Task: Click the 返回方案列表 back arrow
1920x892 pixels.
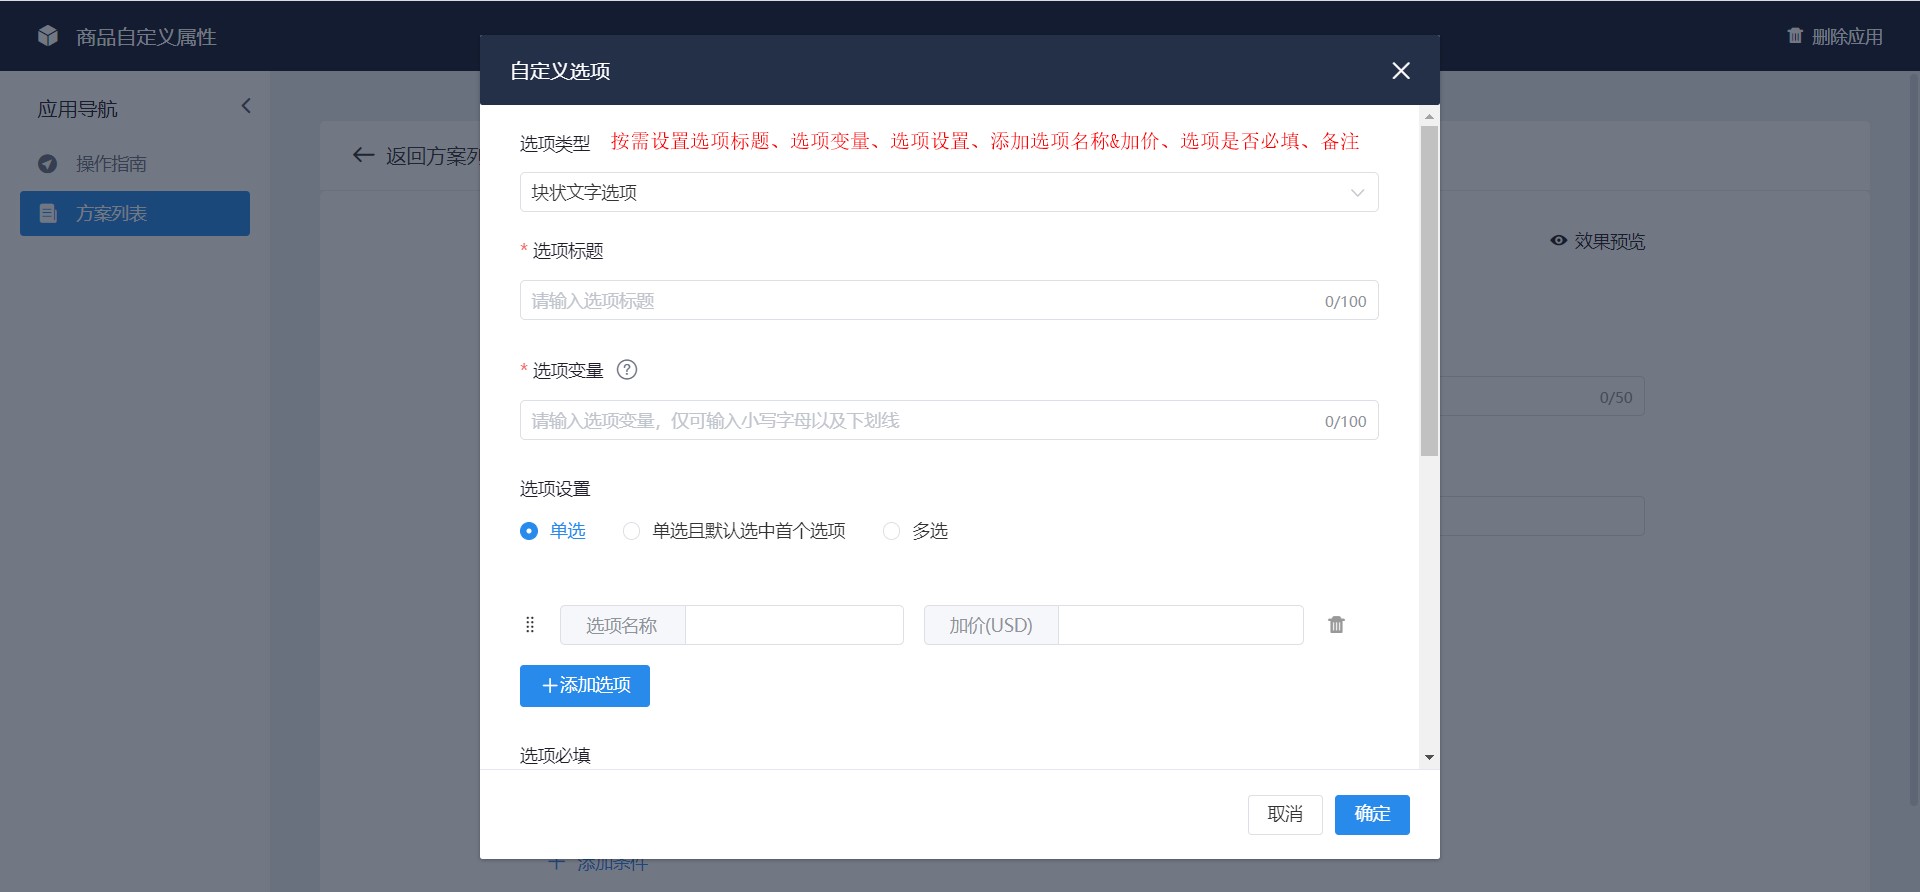Action: [363, 155]
